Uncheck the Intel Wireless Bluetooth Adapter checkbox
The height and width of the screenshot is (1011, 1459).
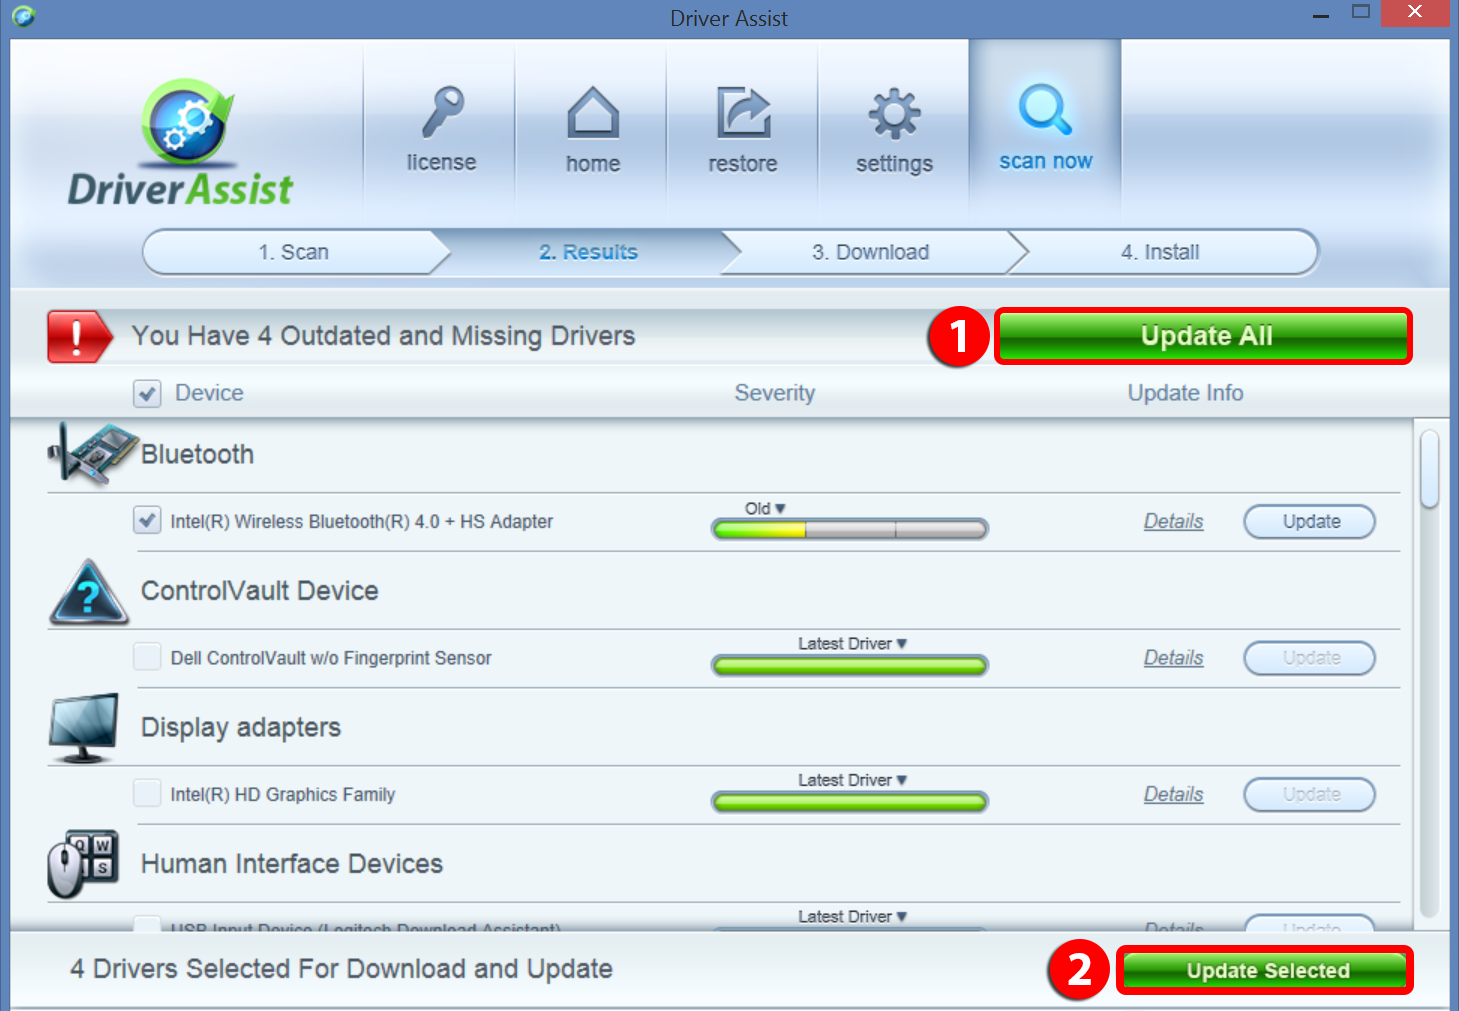tap(147, 520)
